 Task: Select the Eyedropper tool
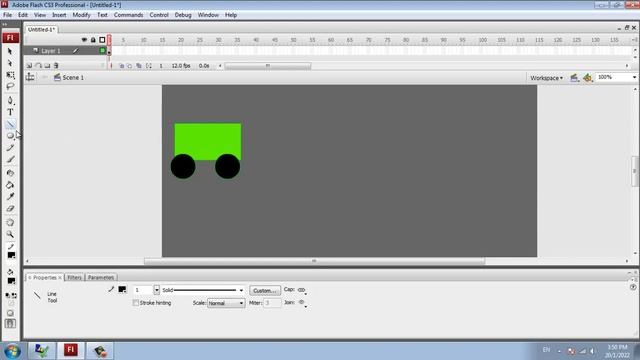[x=10, y=197]
